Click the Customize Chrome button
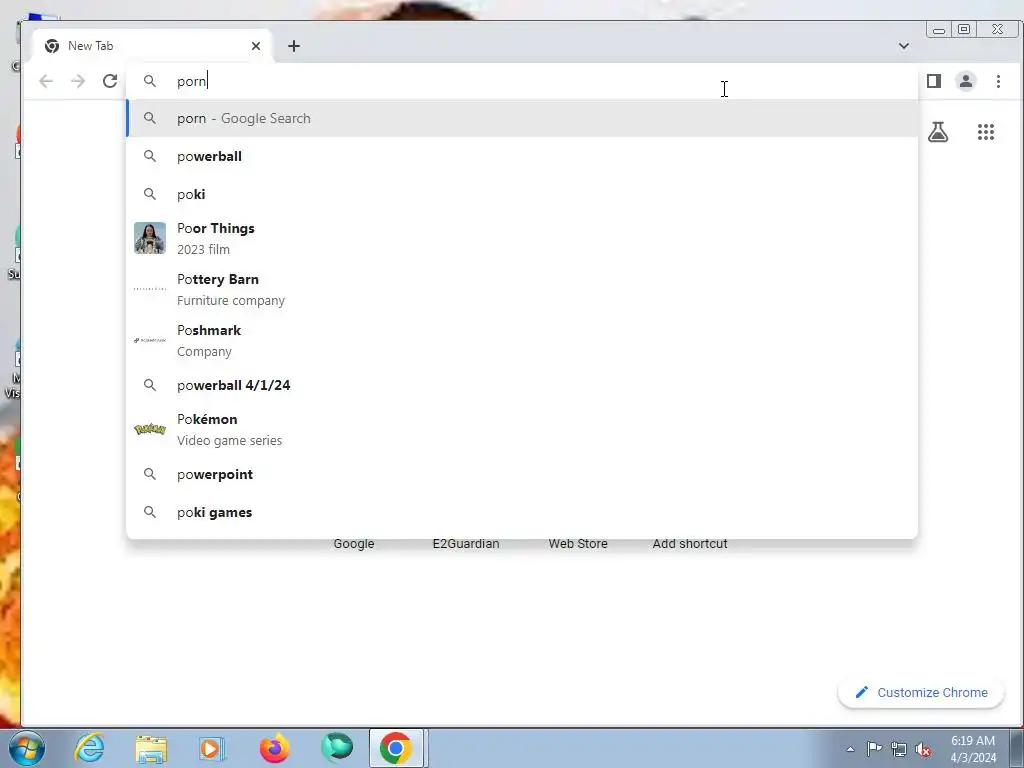Viewport: 1024px width, 768px height. click(921, 692)
